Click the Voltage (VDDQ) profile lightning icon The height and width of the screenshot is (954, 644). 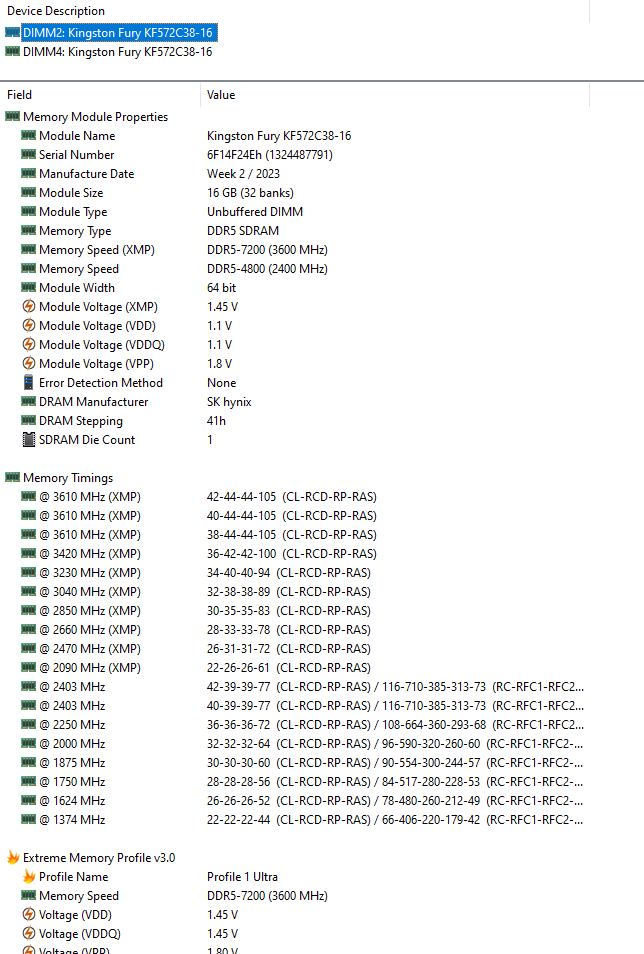(29, 933)
